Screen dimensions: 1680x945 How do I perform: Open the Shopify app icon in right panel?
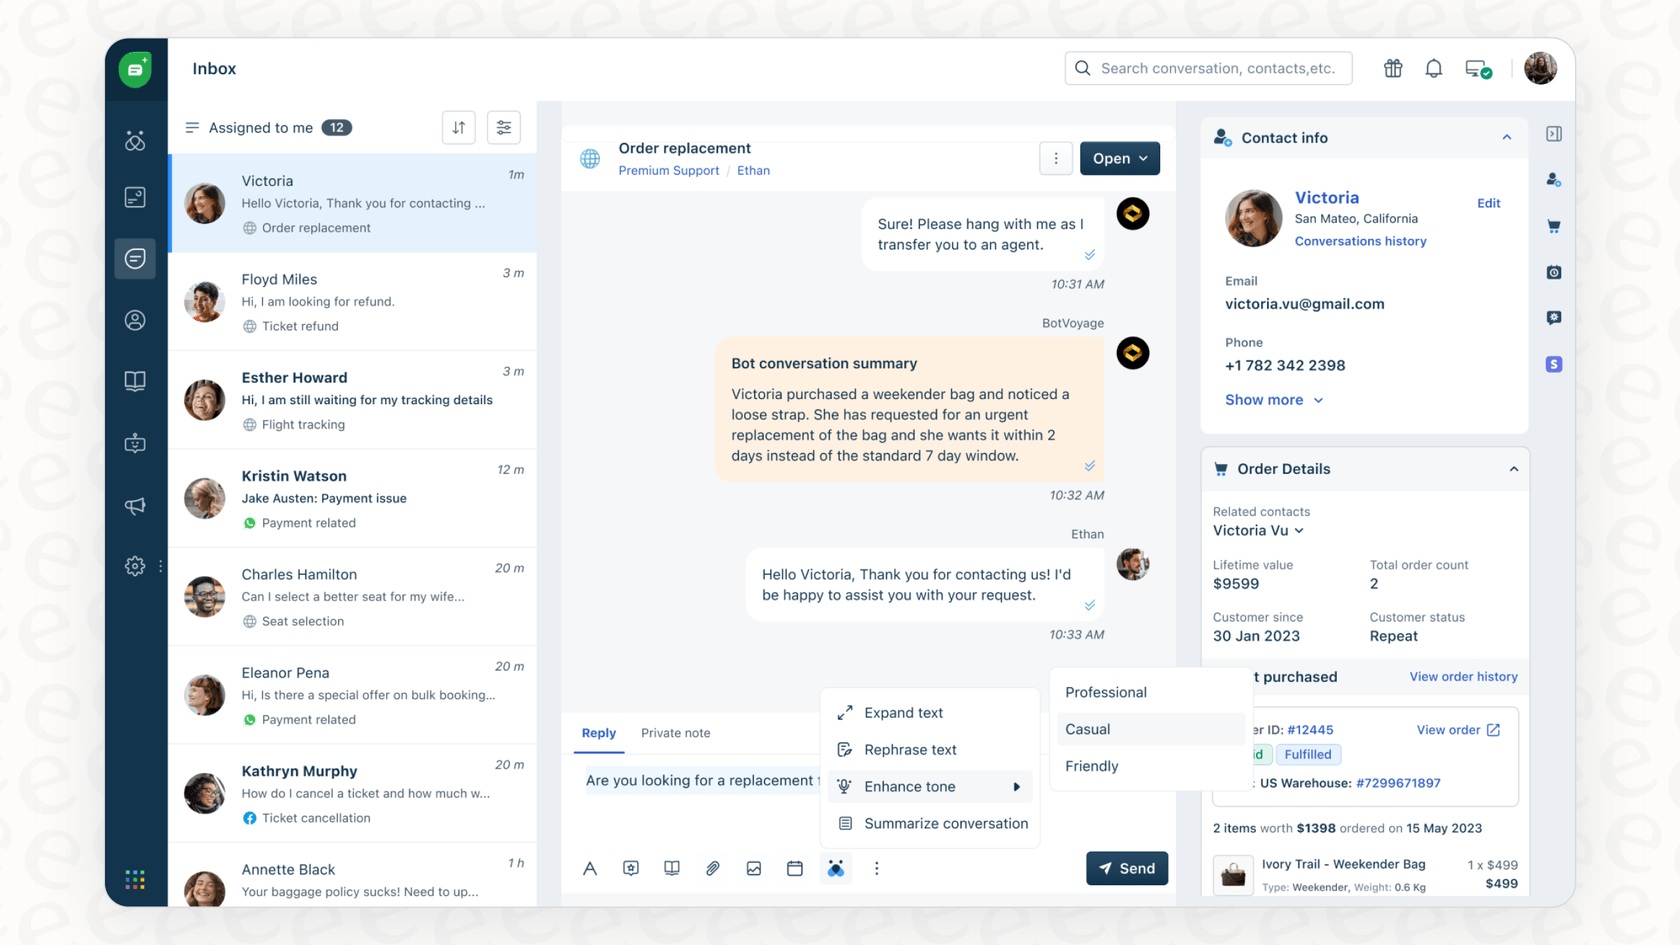(1554, 364)
